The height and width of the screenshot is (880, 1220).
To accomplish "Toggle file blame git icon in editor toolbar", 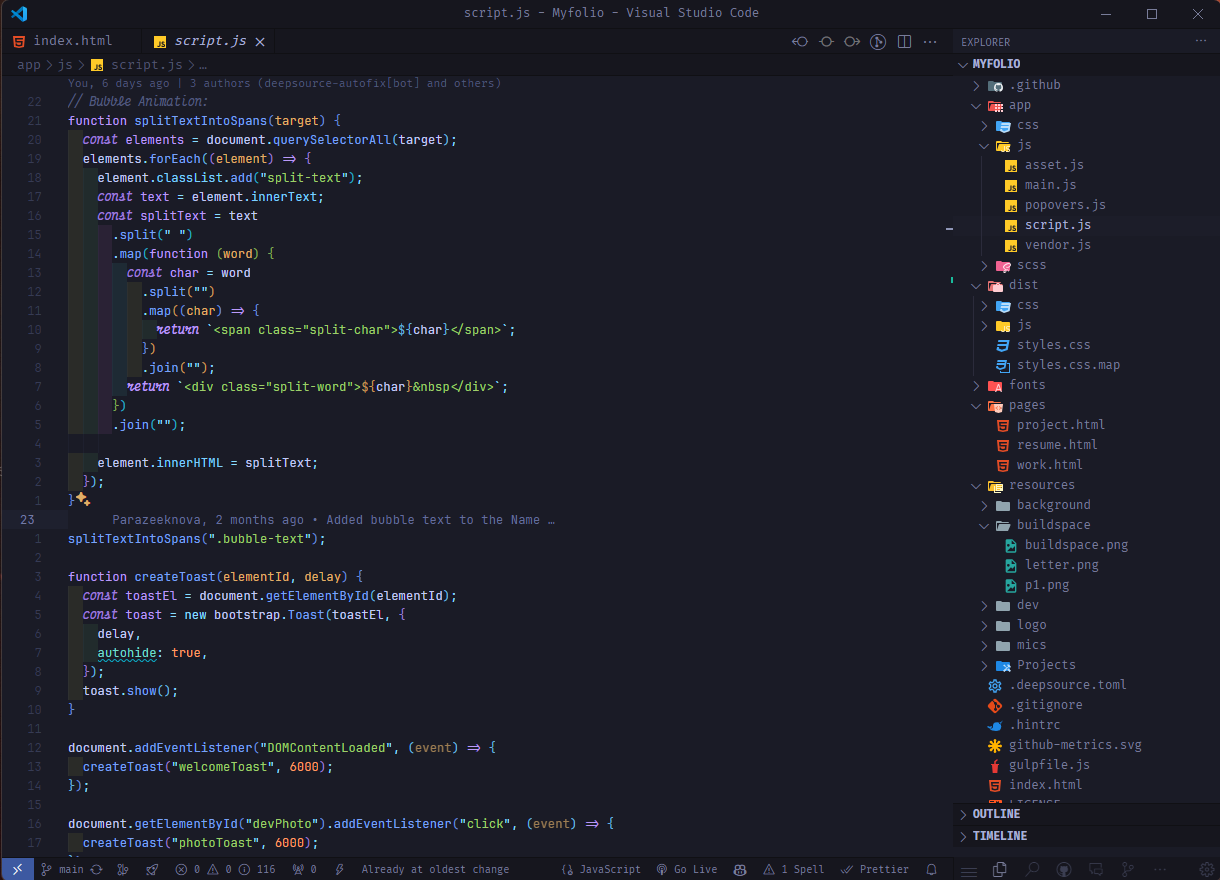I will [877, 42].
